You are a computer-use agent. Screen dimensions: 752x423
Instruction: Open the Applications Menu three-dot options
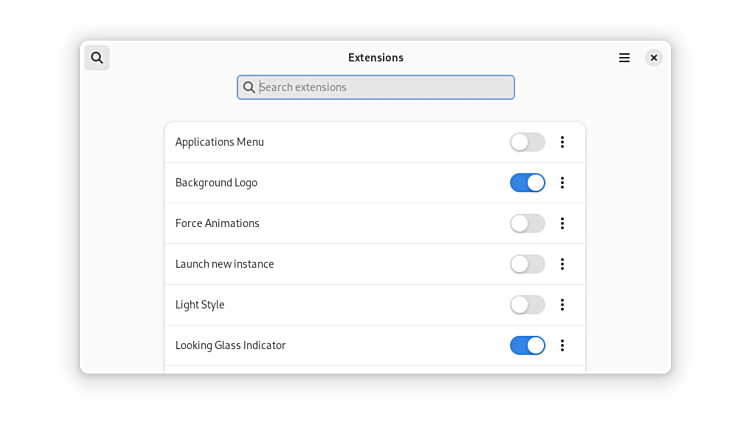click(x=562, y=142)
